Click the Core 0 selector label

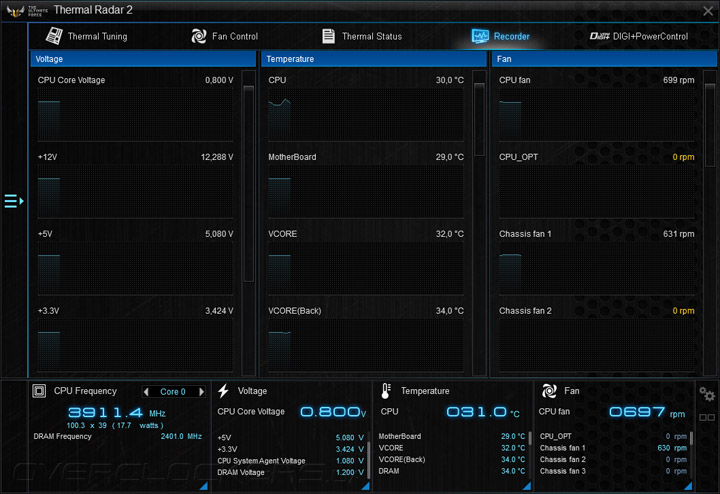click(173, 392)
